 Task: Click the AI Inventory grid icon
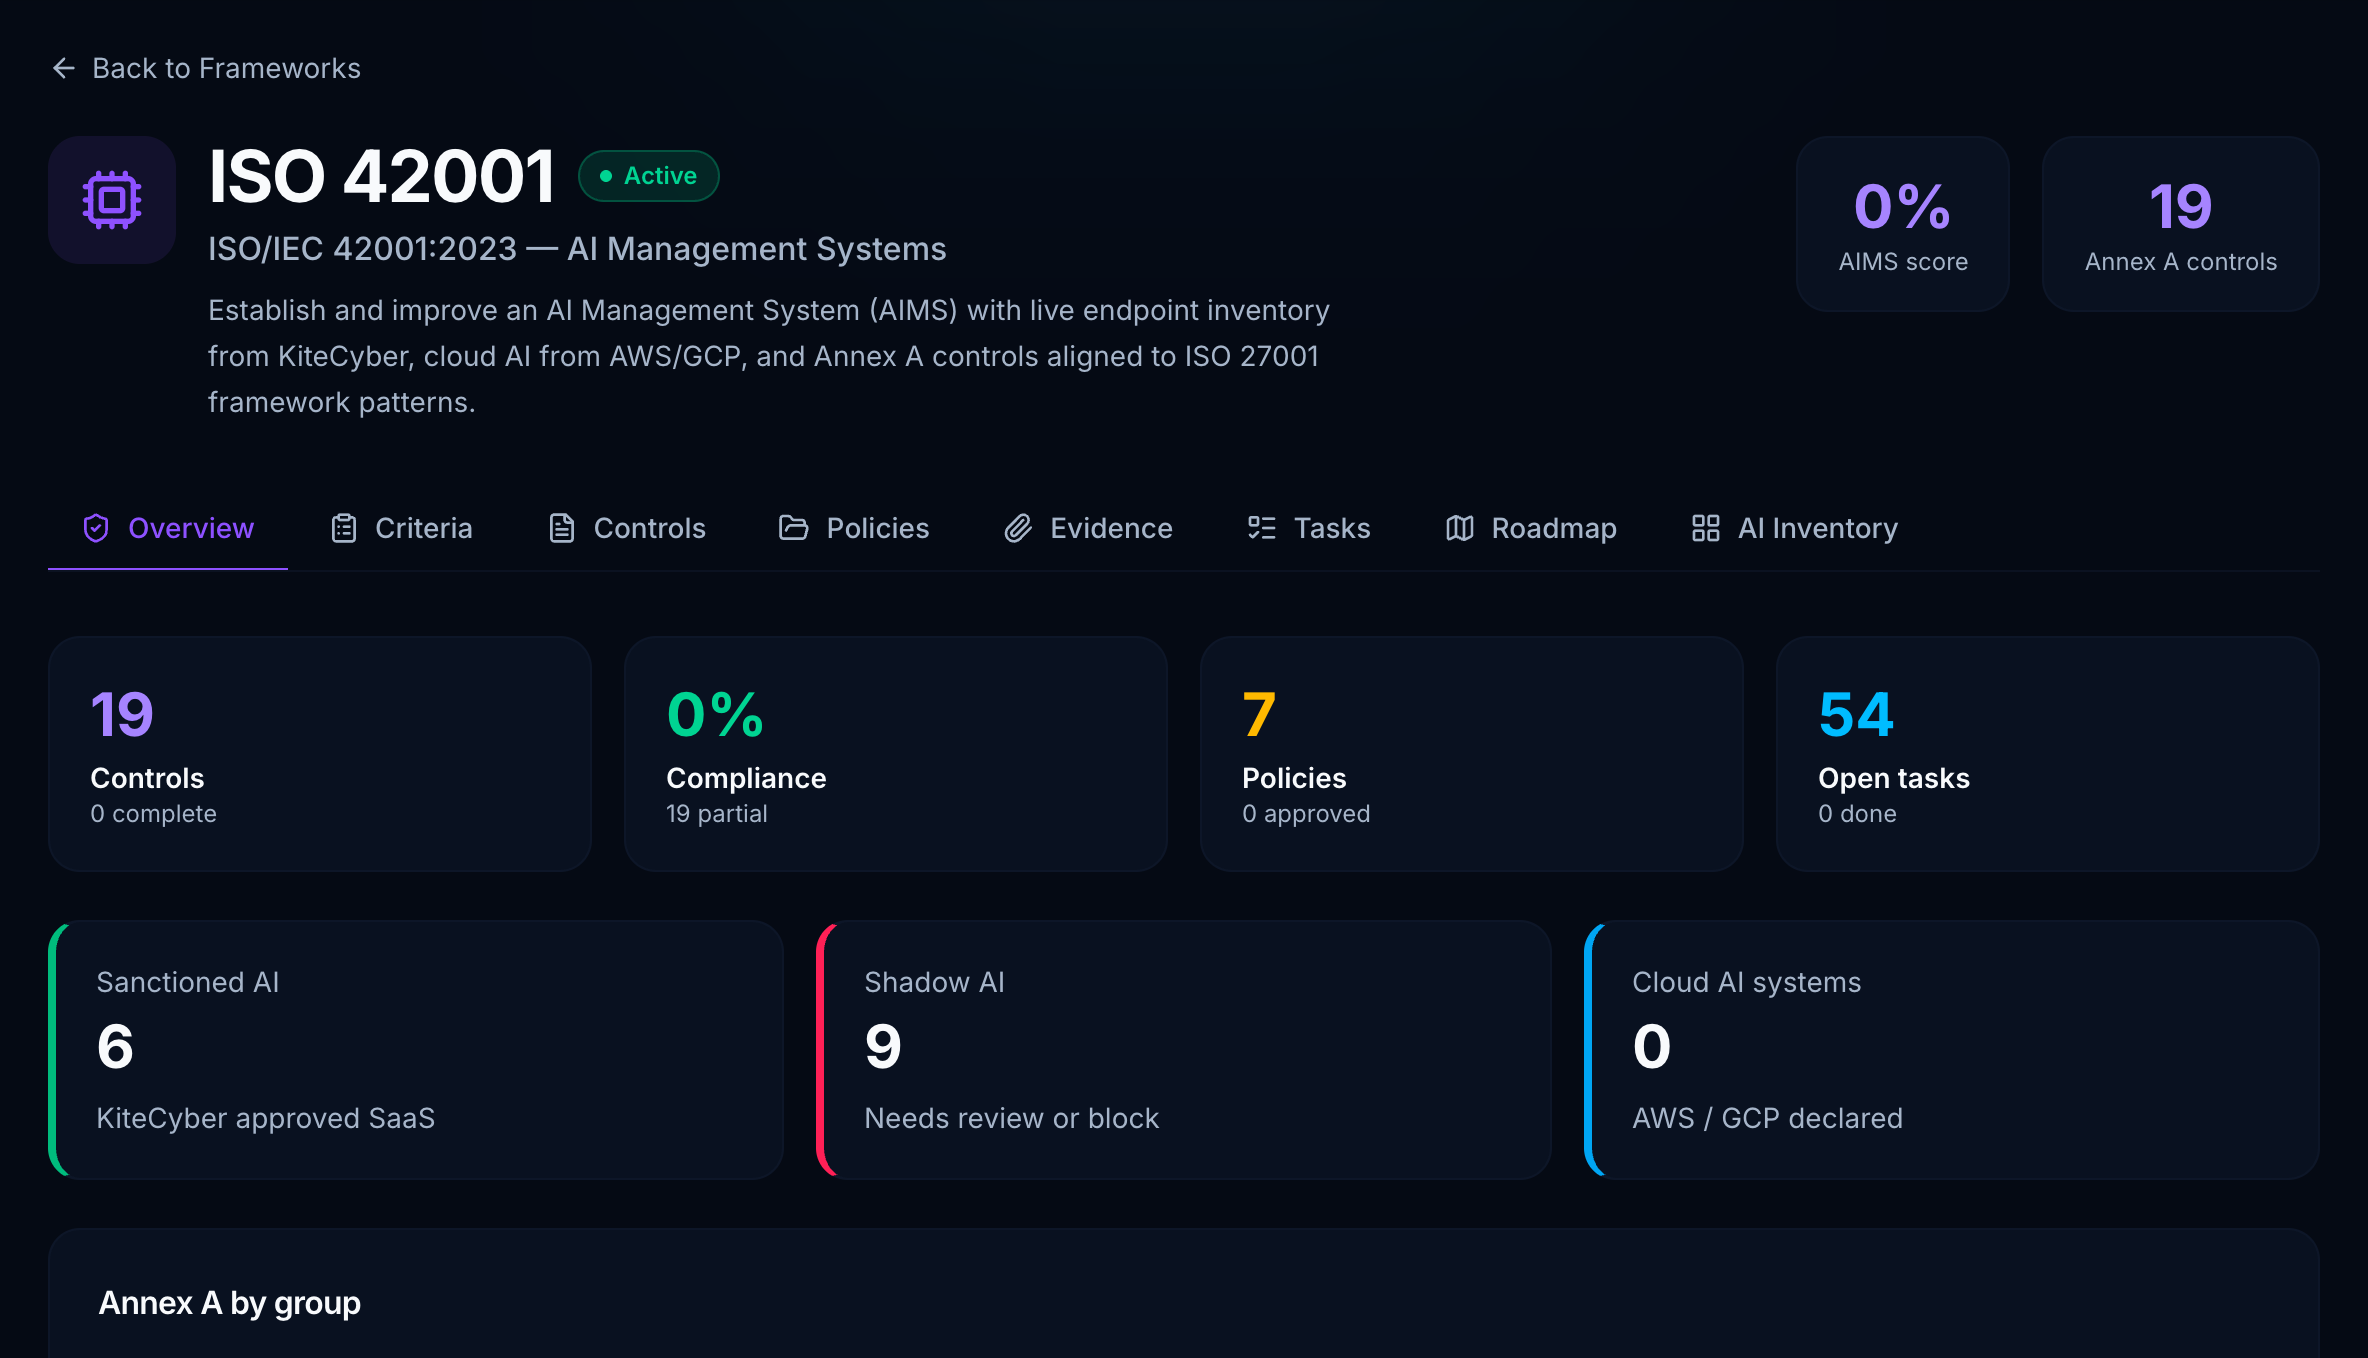(1706, 528)
